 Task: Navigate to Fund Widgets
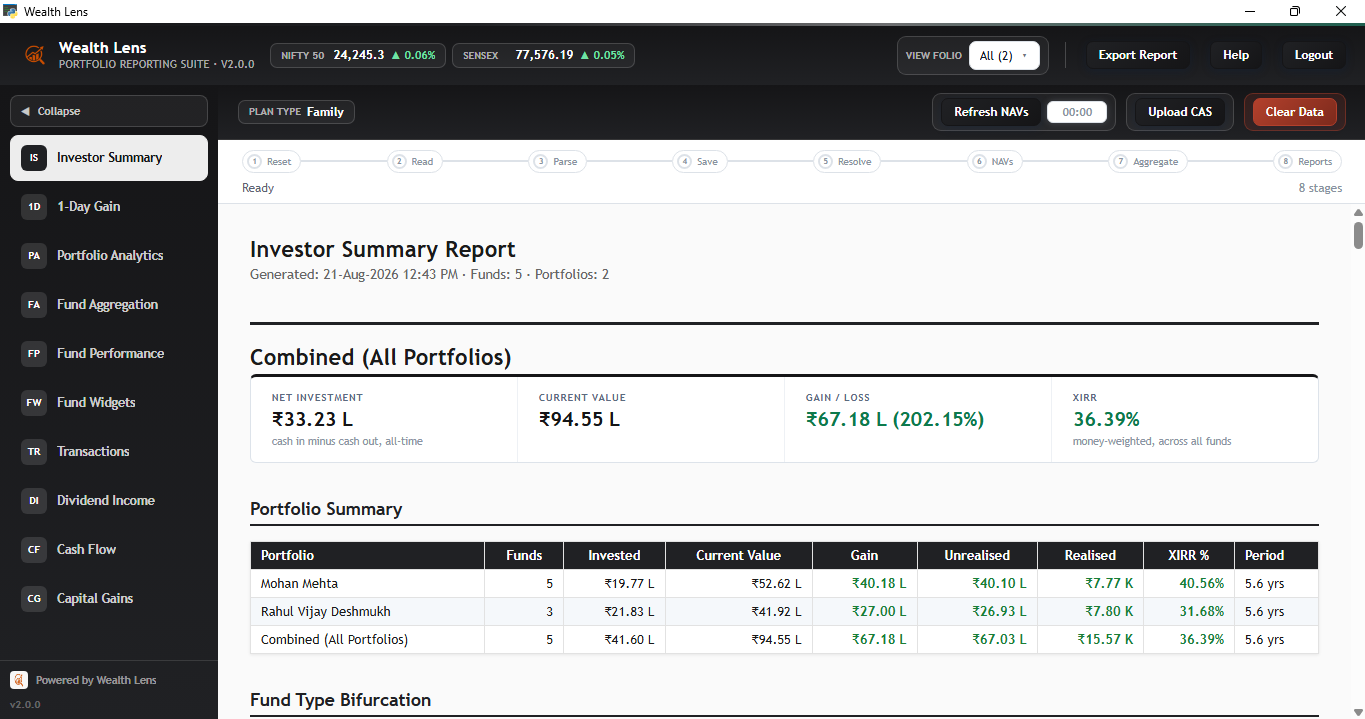coord(109,403)
